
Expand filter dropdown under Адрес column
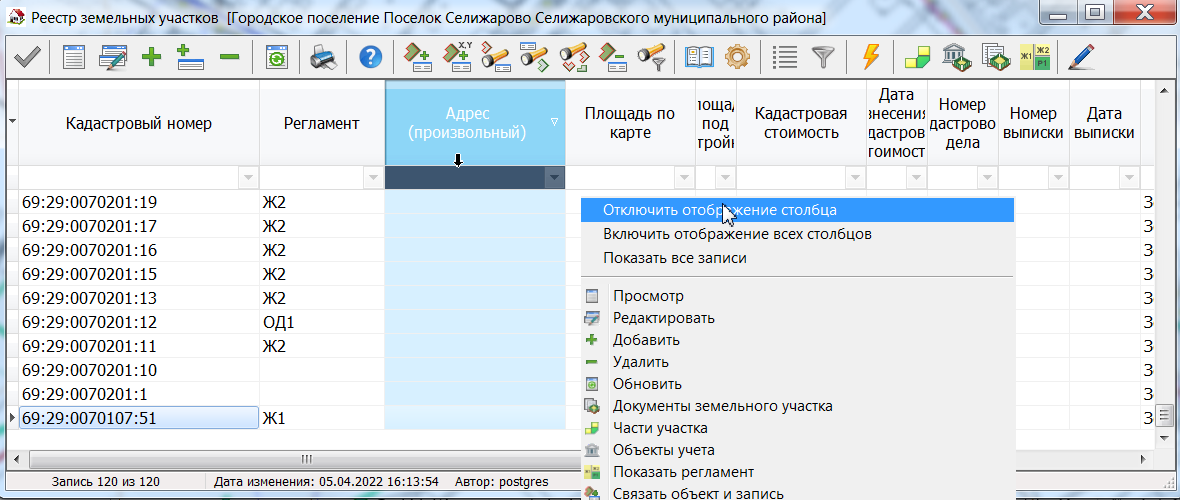tap(554, 178)
